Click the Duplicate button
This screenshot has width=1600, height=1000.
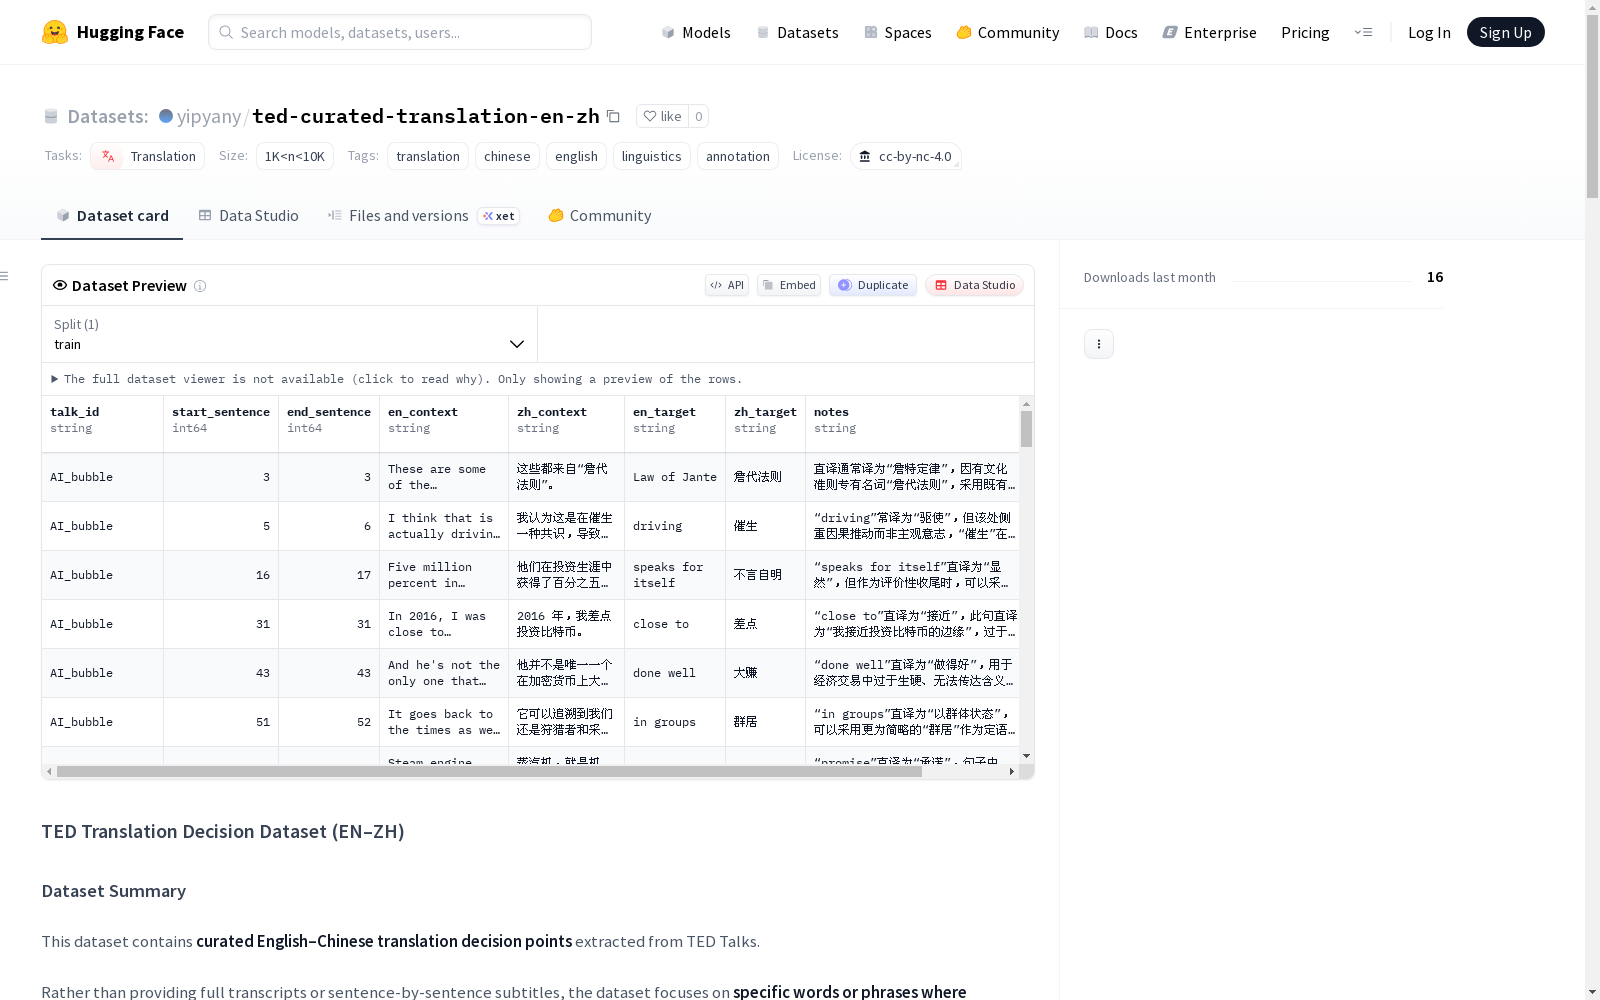(873, 285)
